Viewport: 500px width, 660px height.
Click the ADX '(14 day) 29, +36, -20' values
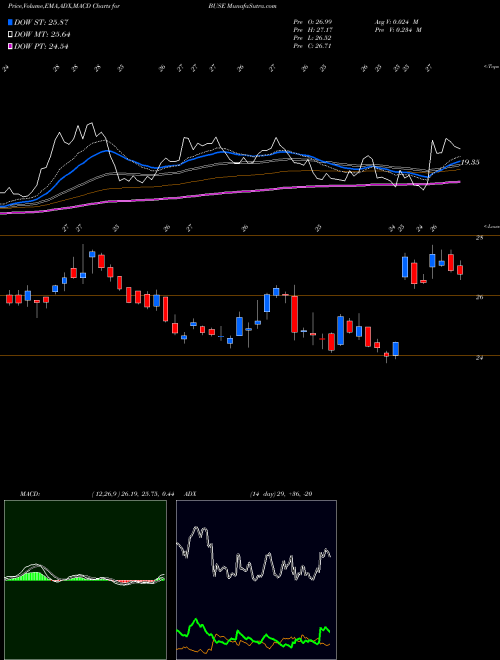pos(280,494)
